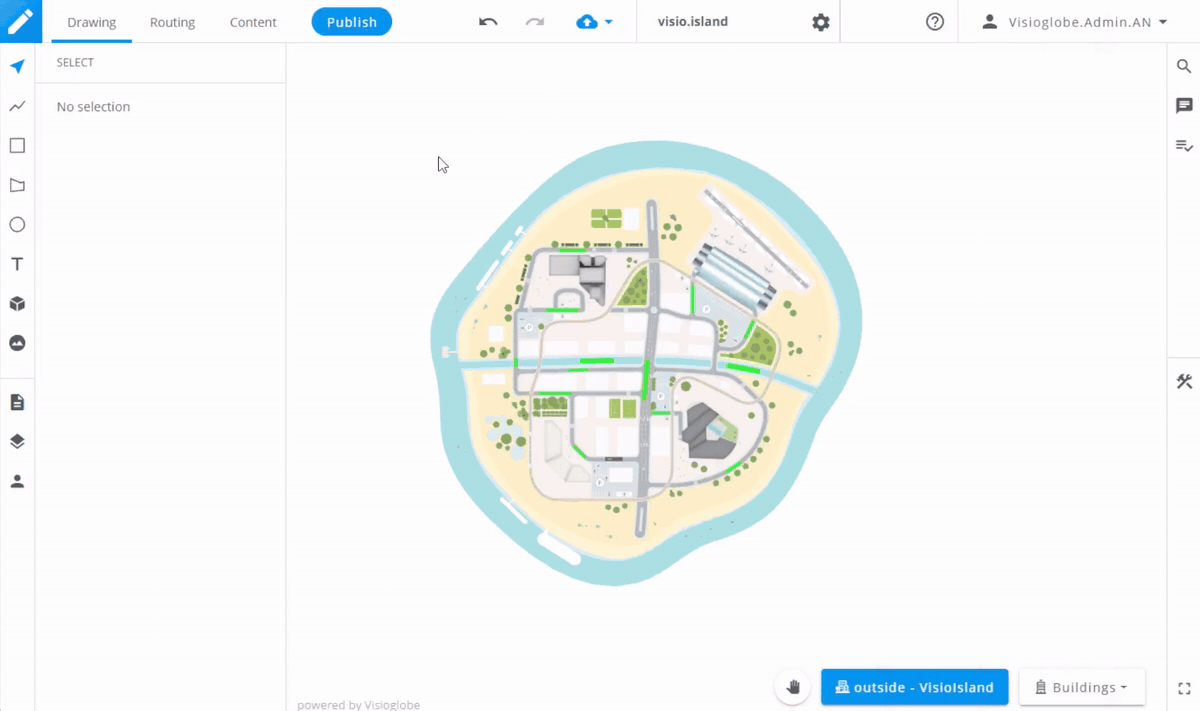Switch to the Routing tab
The height and width of the screenshot is (711, 1200).
[172, 22]
